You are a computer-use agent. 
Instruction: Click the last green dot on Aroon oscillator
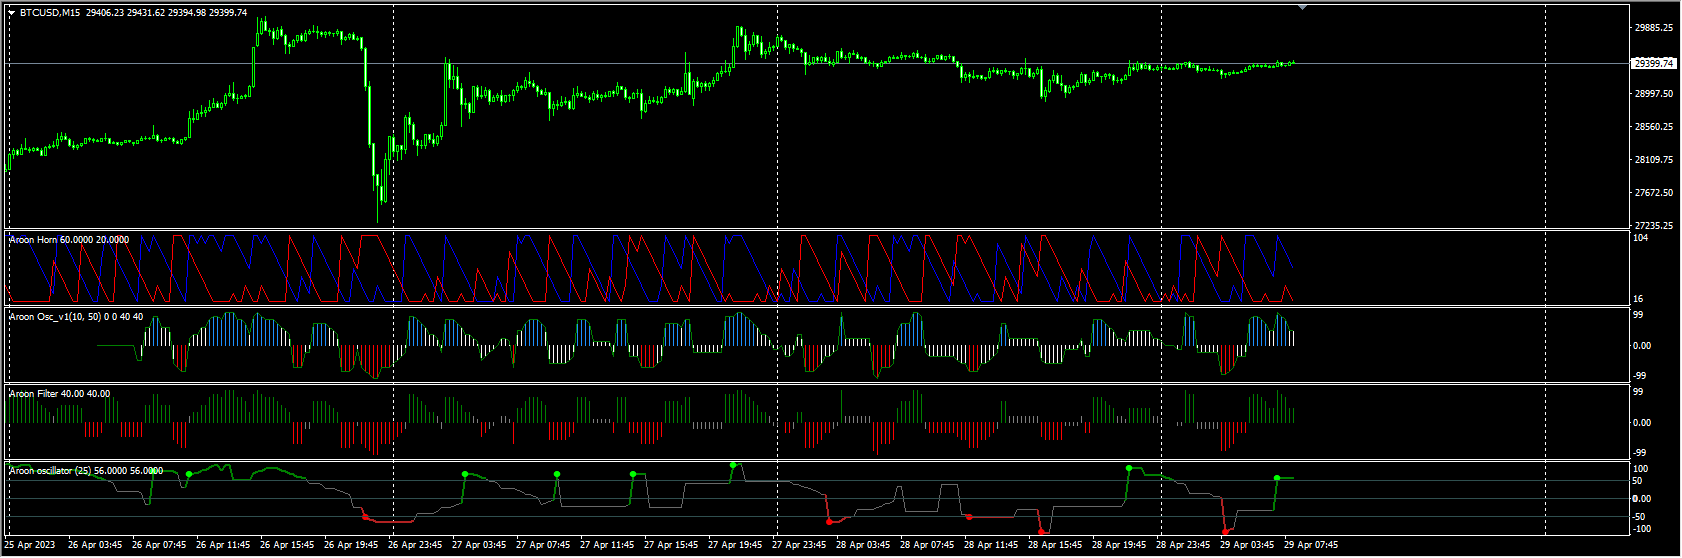point(1277,478)
